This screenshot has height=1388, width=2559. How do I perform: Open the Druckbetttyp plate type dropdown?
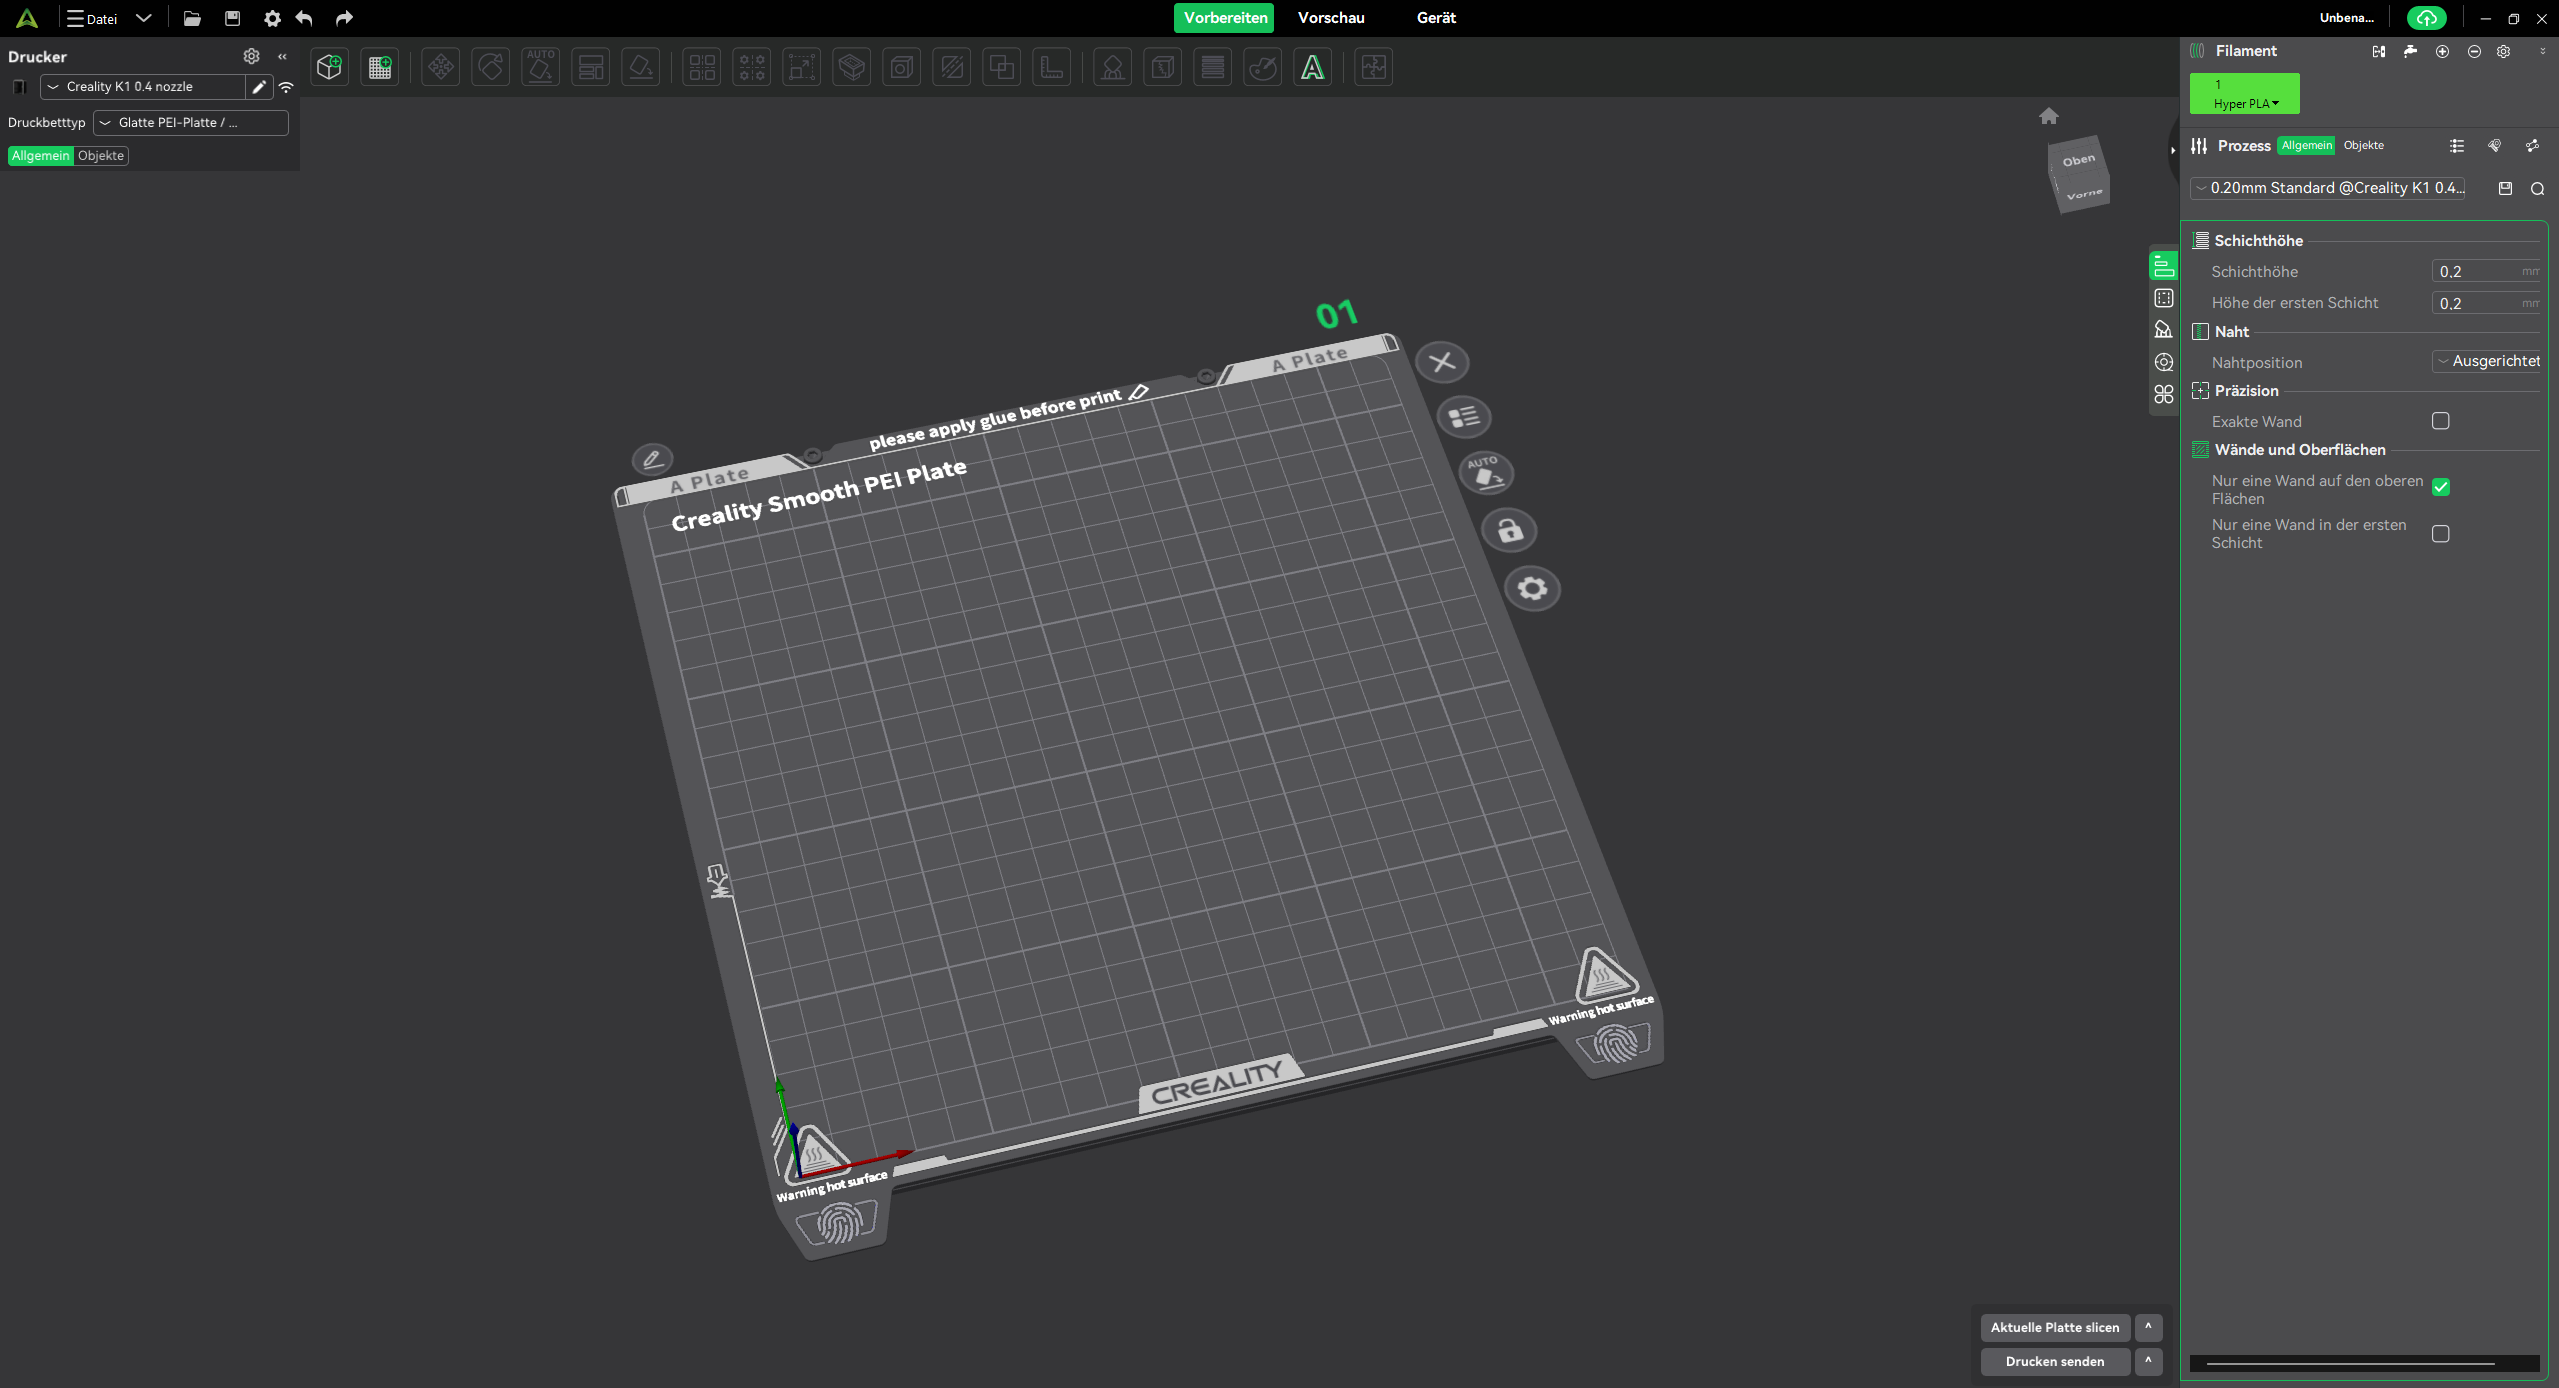pyautogui.click(x=190, y=123)
